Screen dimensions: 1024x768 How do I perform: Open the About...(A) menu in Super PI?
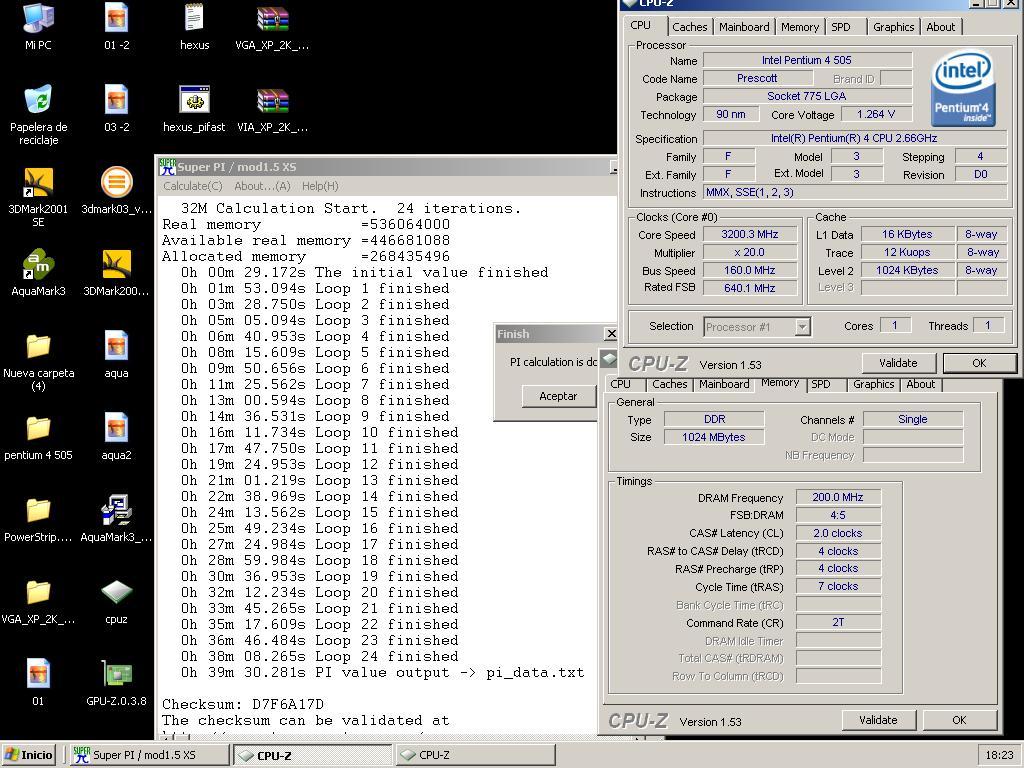[262, 186]
